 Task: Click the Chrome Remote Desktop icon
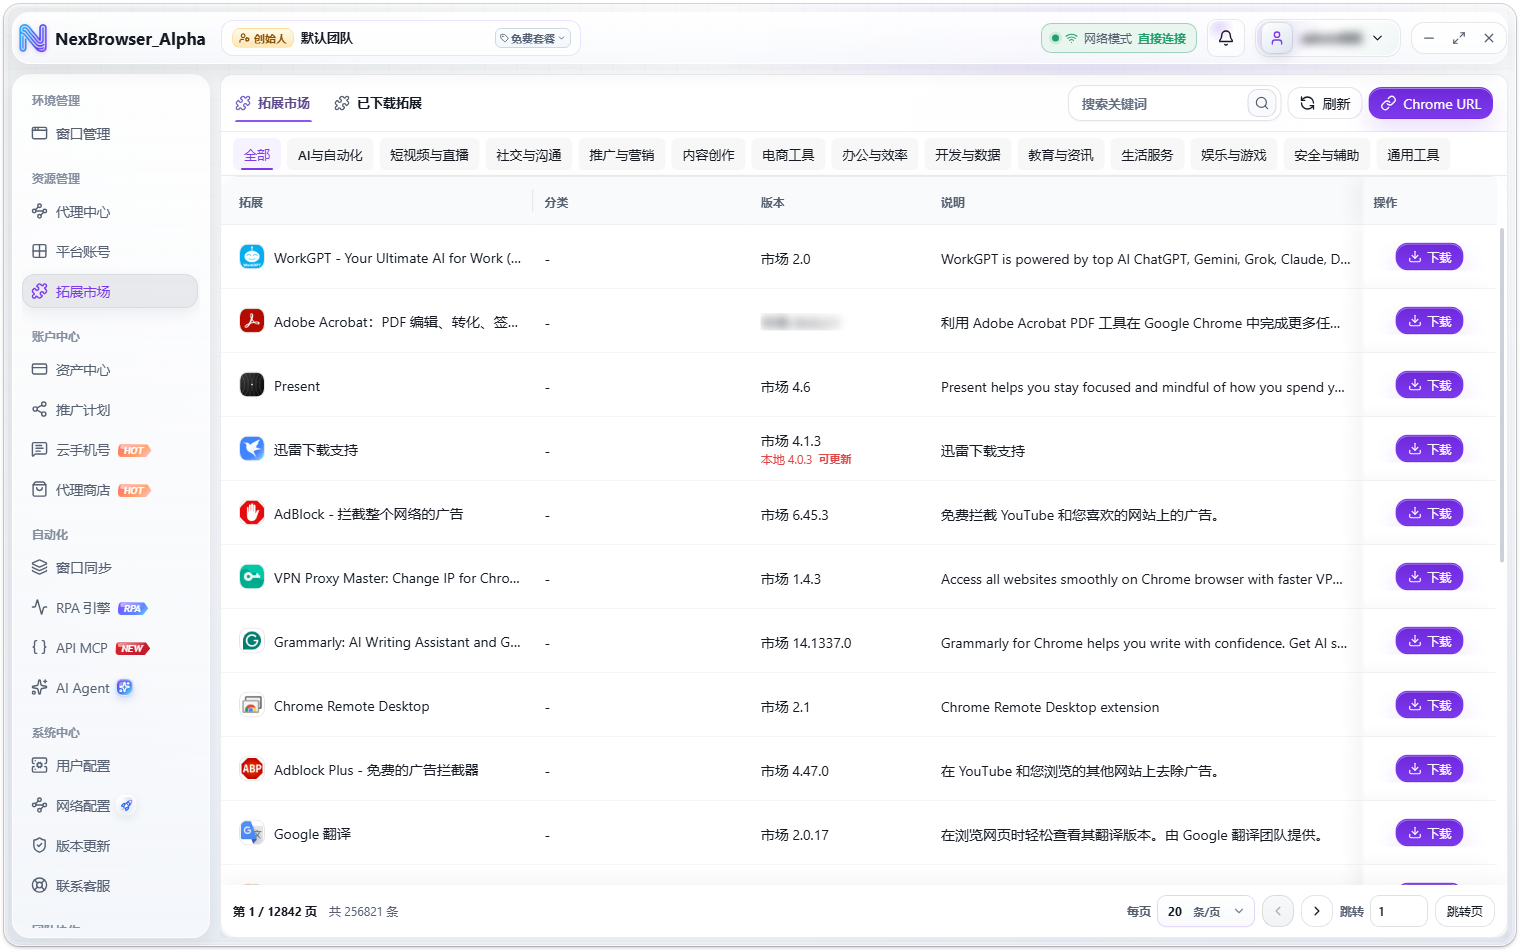point(252,705)
